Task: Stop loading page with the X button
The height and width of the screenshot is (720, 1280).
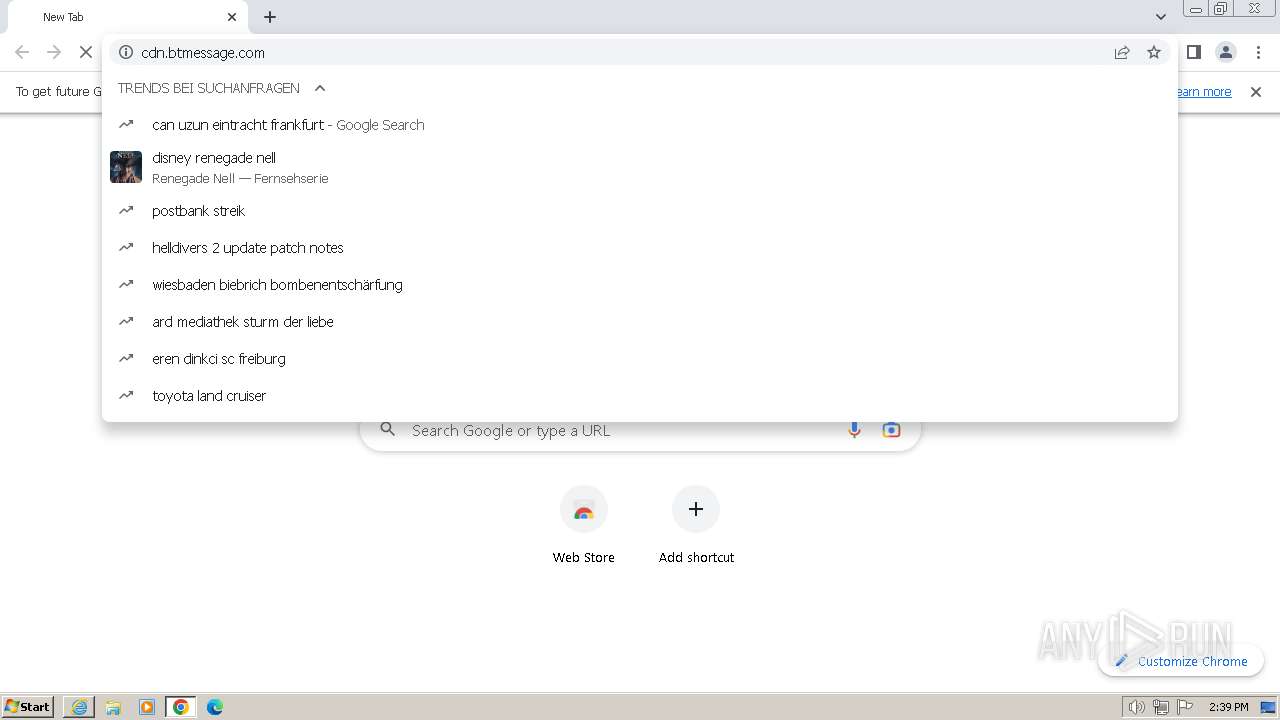Action: [x=85, y=52]
